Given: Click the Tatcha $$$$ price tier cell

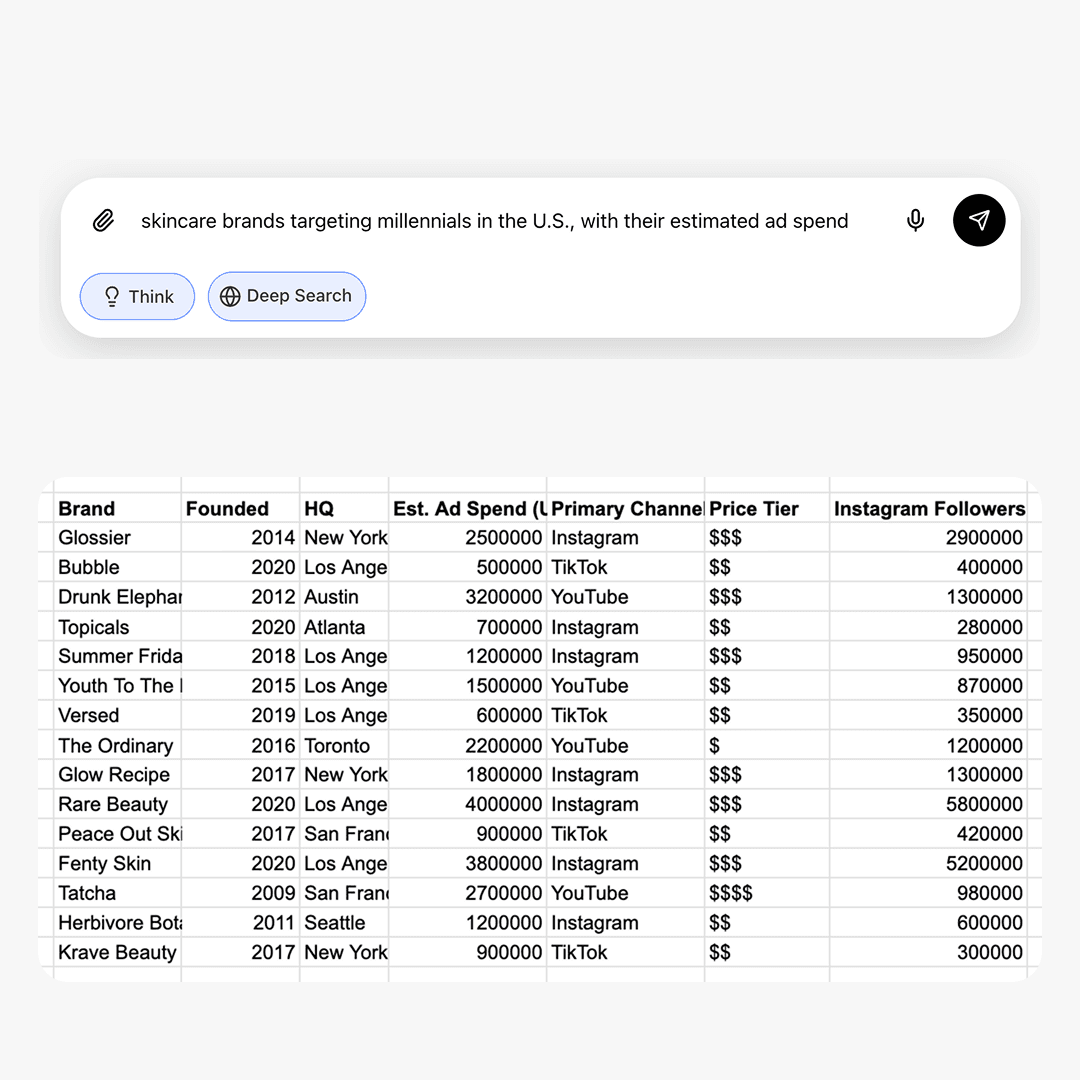Looking at the screenshot, I should [767, 894].
